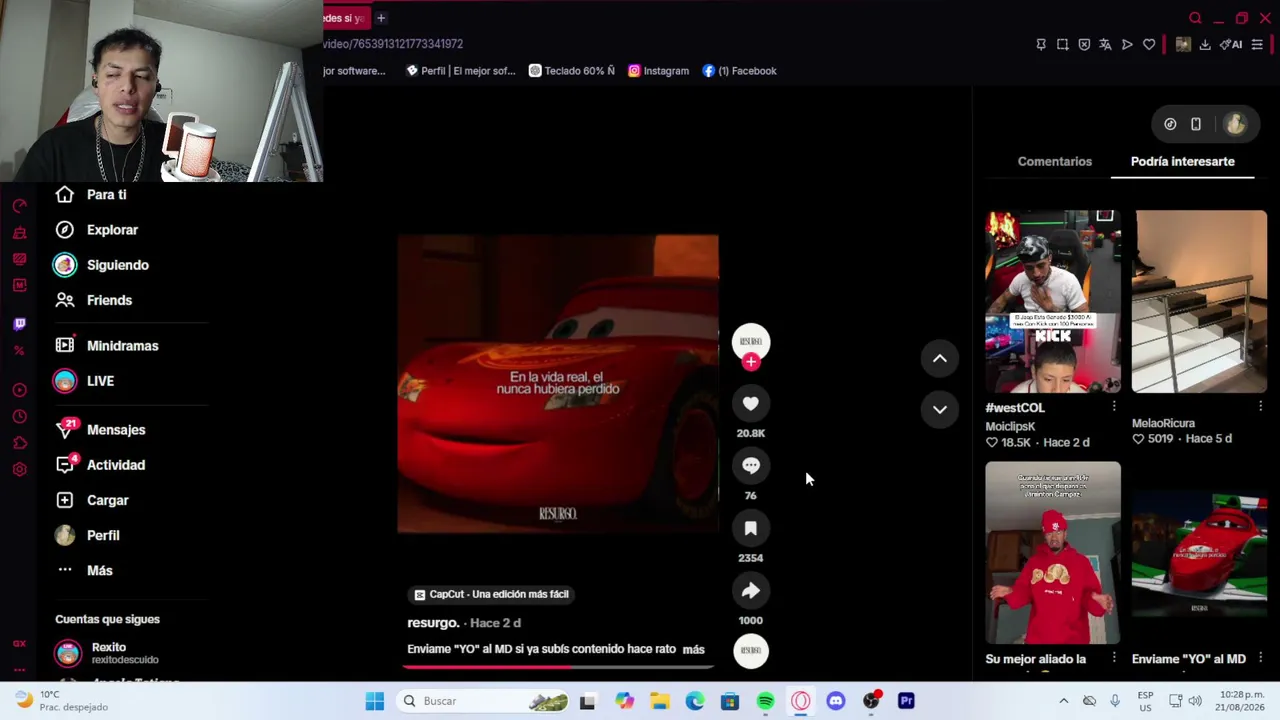
Task: Open the TikTok coins icon in top pill
Action: point(1170,124)
